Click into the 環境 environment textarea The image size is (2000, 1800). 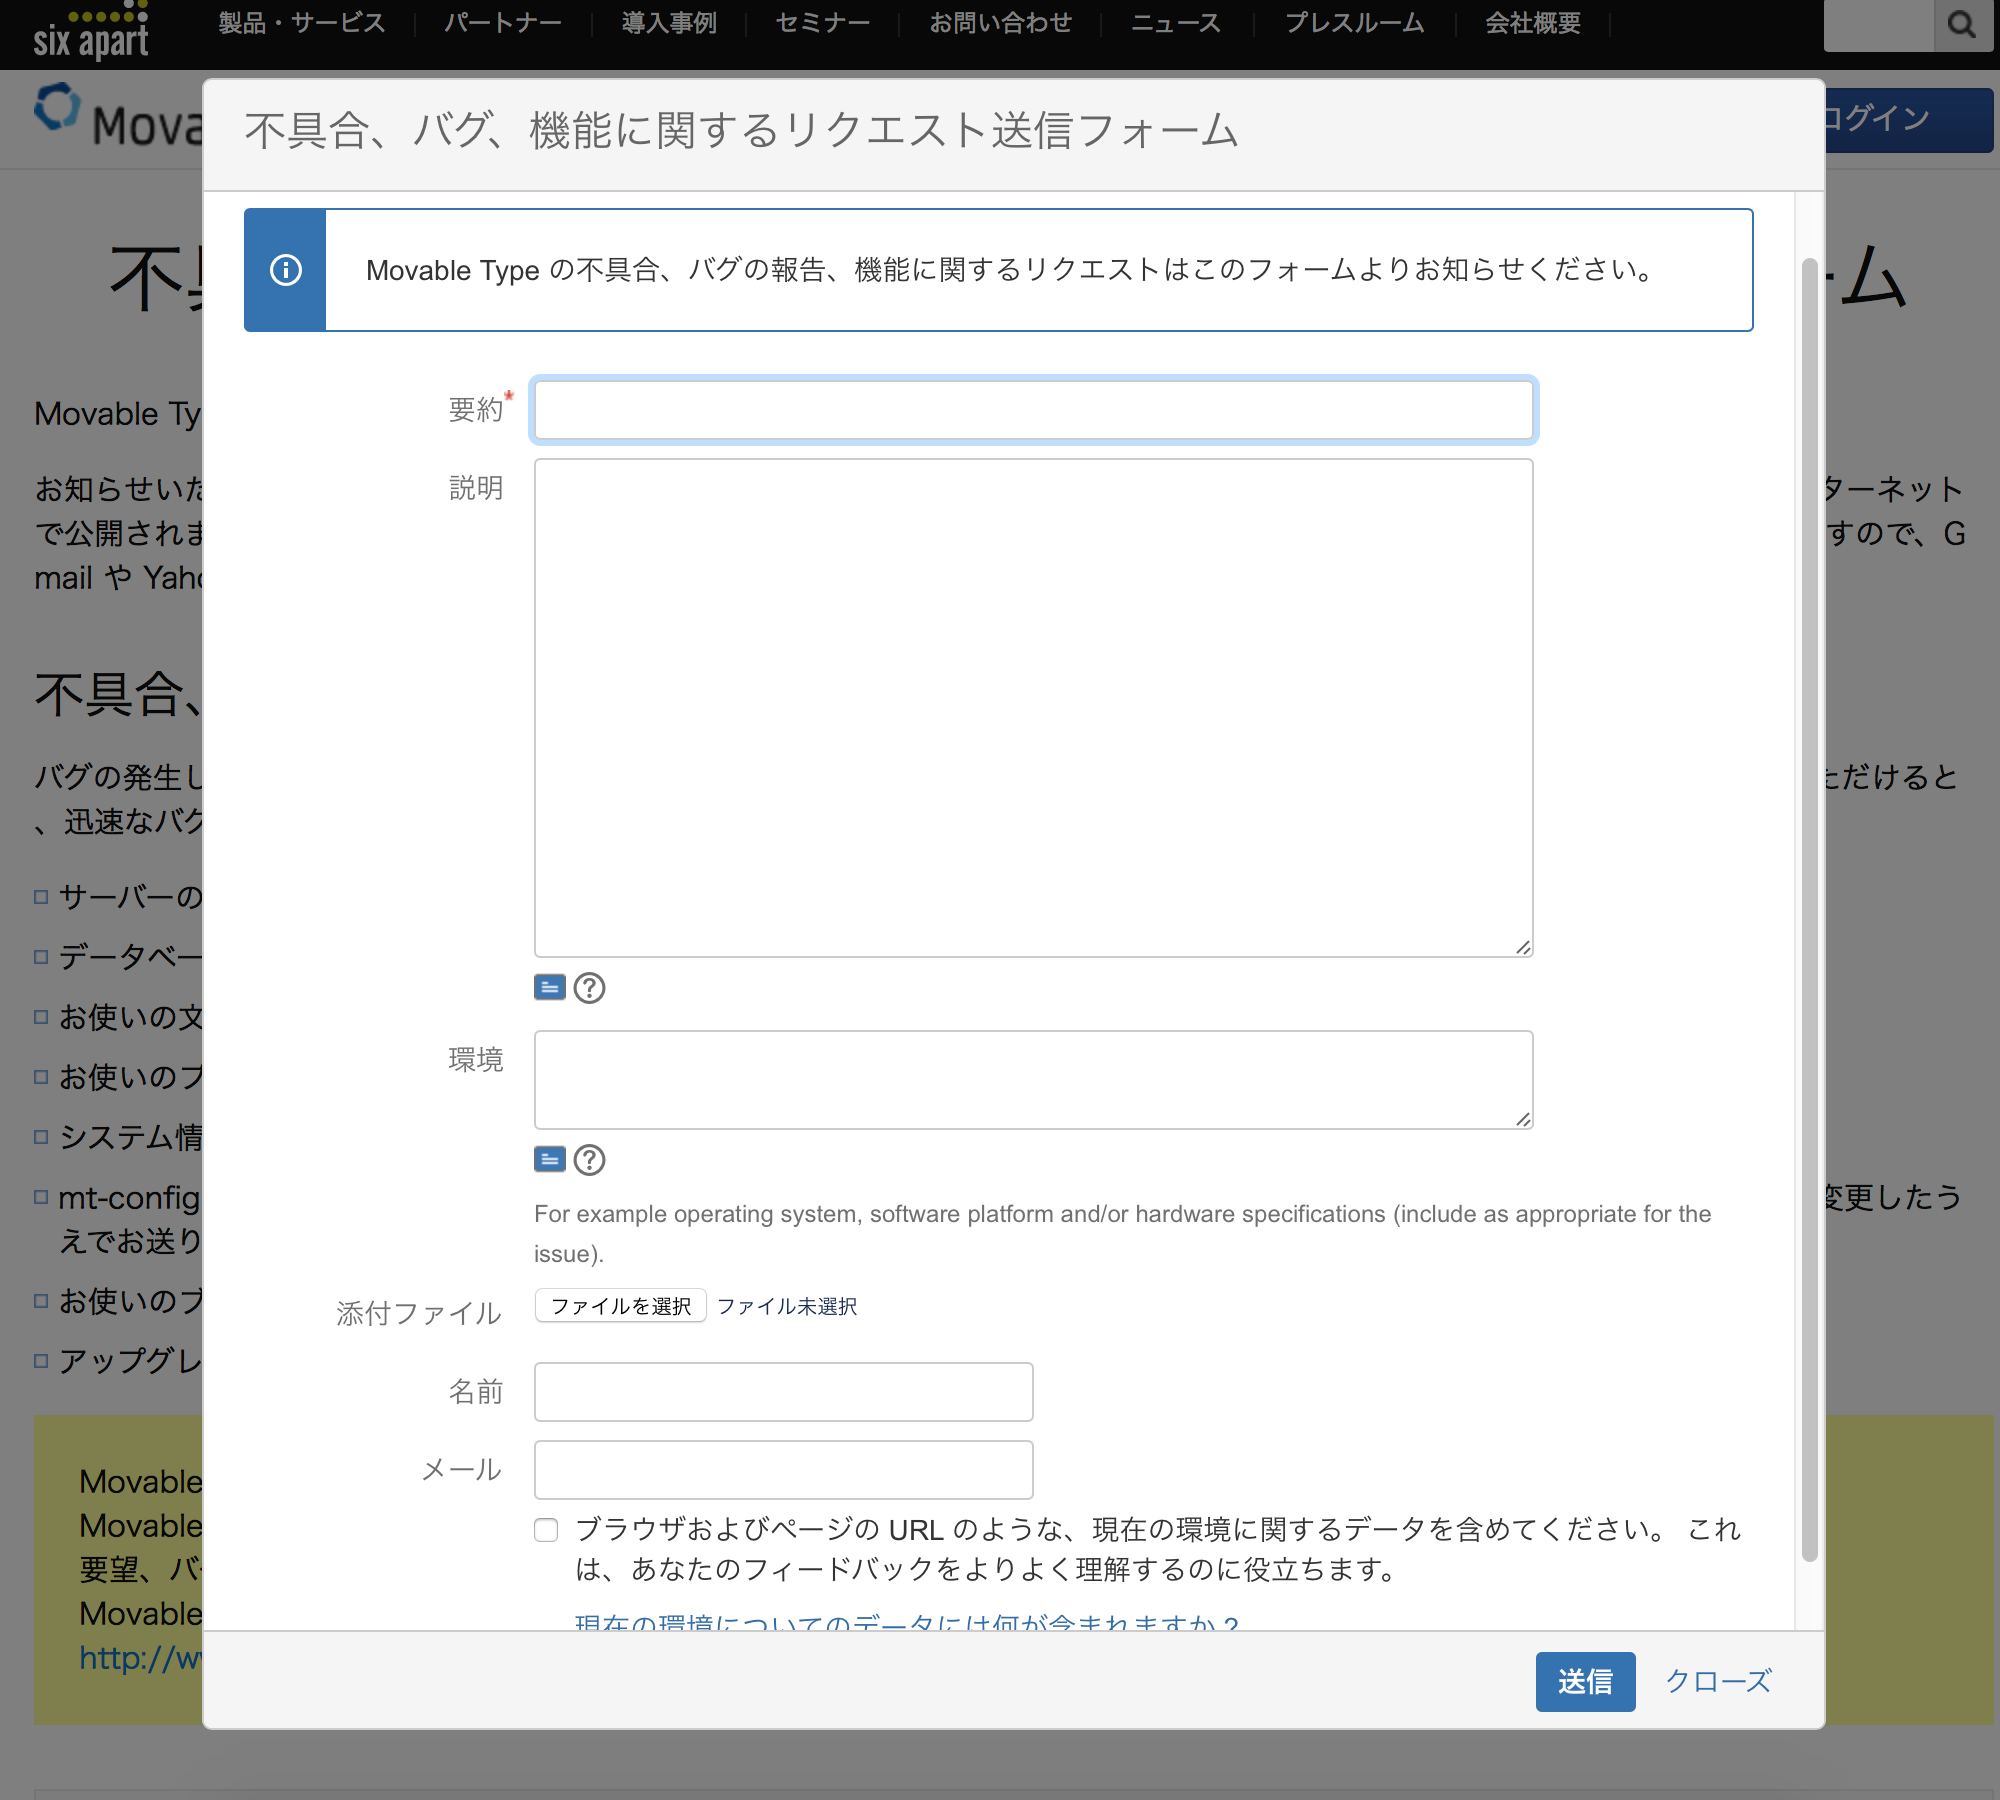coord(1034,1080)
